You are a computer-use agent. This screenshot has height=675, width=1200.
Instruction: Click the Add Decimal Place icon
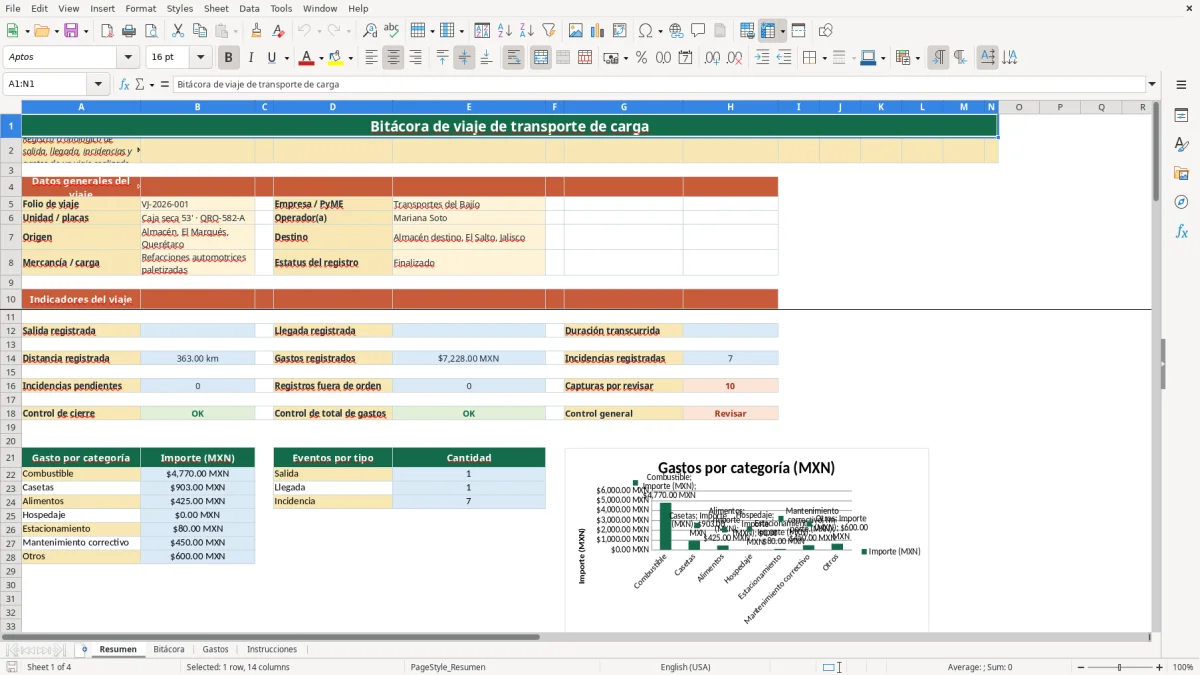click(712, 58)
